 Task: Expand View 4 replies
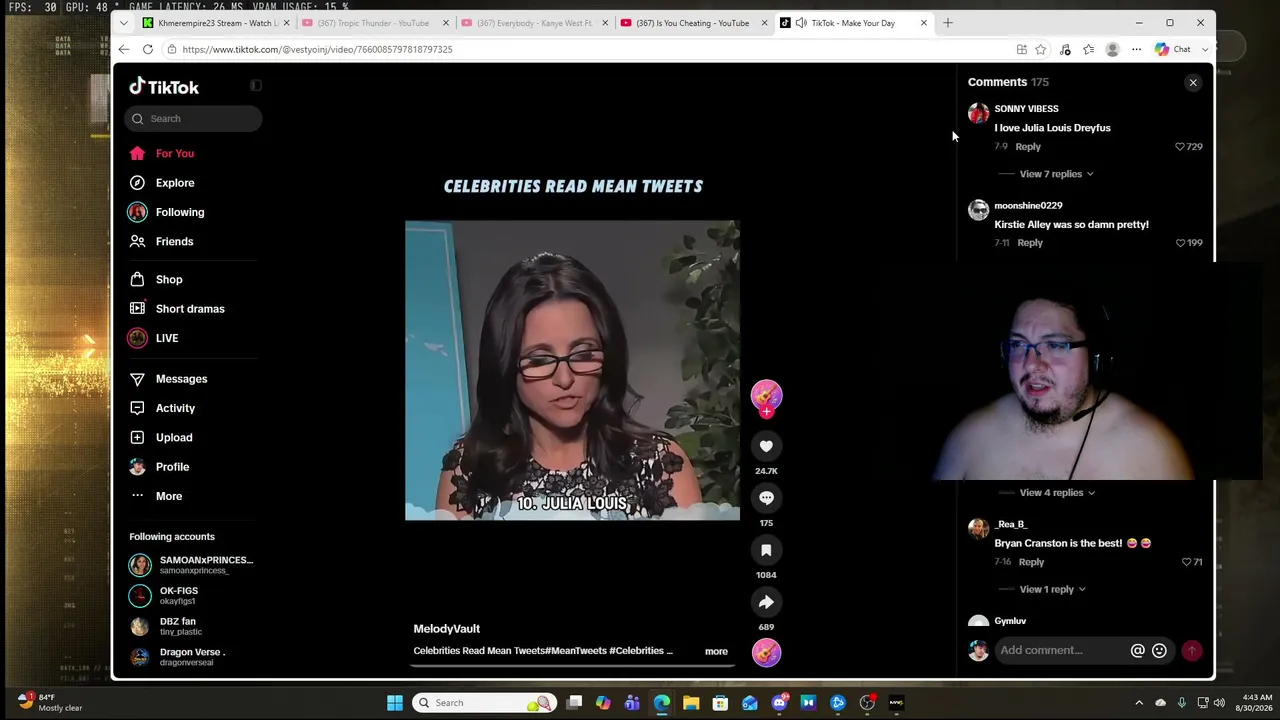pyautogui.click(x=1057, y=493)
